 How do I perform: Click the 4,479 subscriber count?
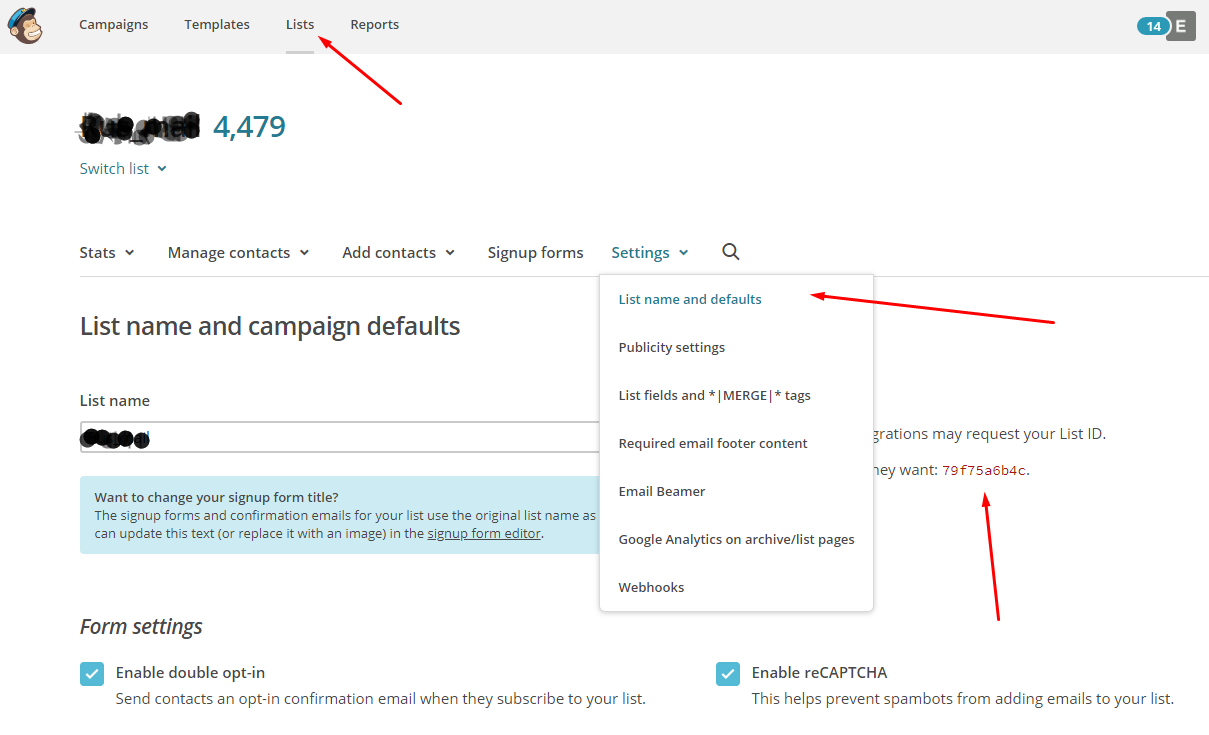point(249,127)
